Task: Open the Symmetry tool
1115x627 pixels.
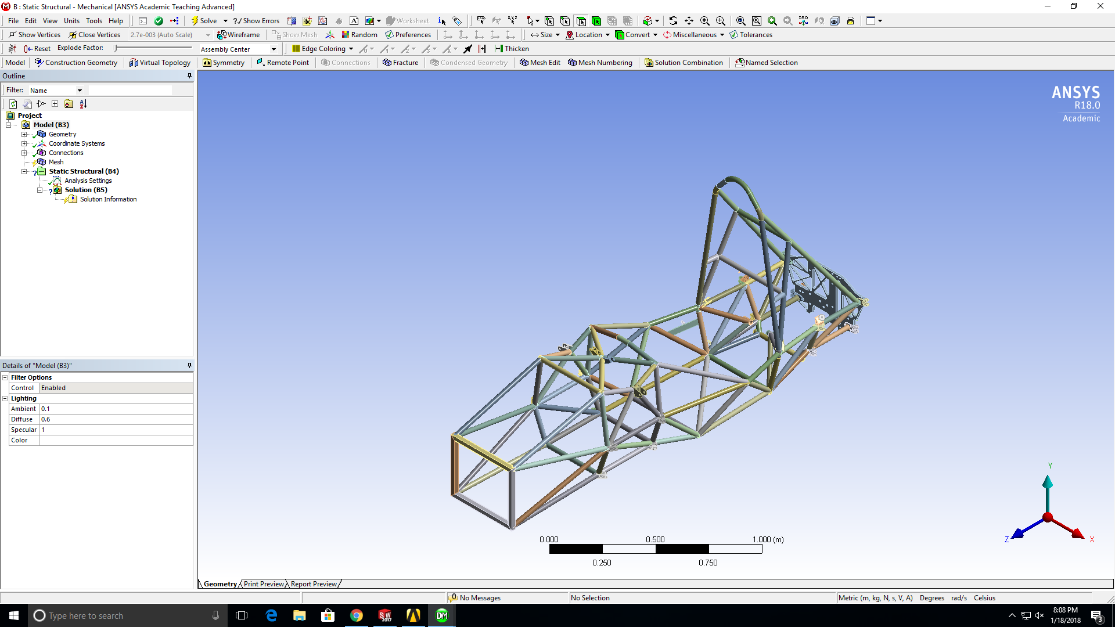Action: coord(223,63)
